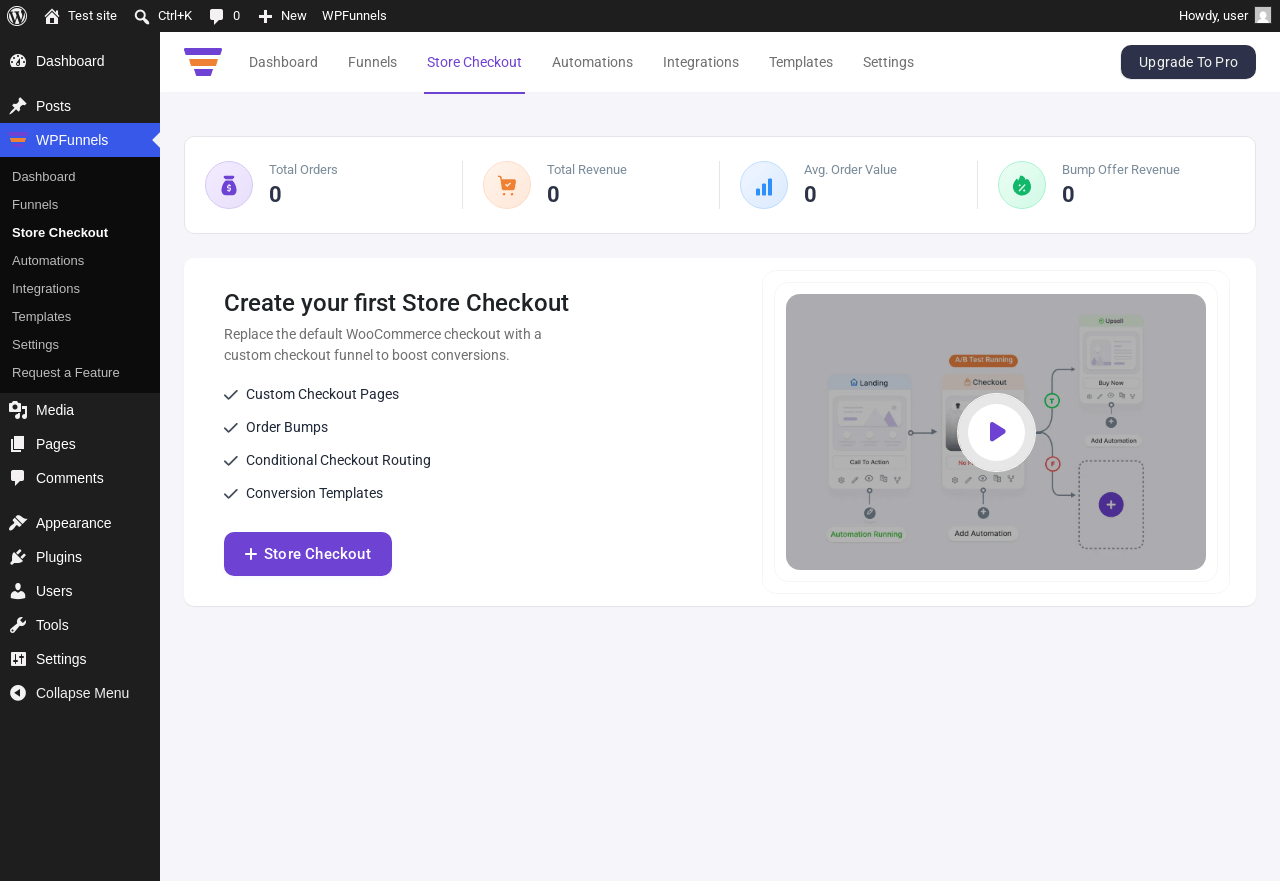Click the Total Orders money bag icon
This screenshot has width=1280, height=881.
(x=229, y=185)
